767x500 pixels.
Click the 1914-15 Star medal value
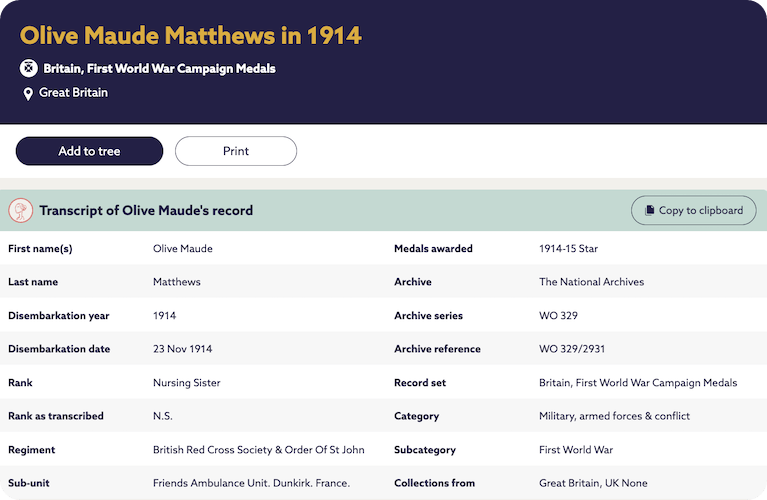point(568,248)
